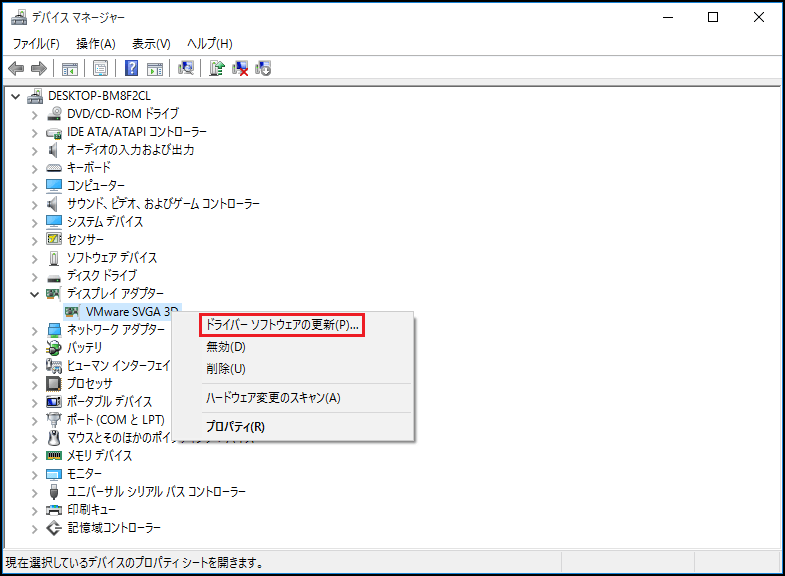Open the Properties sheet toolbar icon
The width and height of the screenshot is (785, 576).
coord(101,69)
